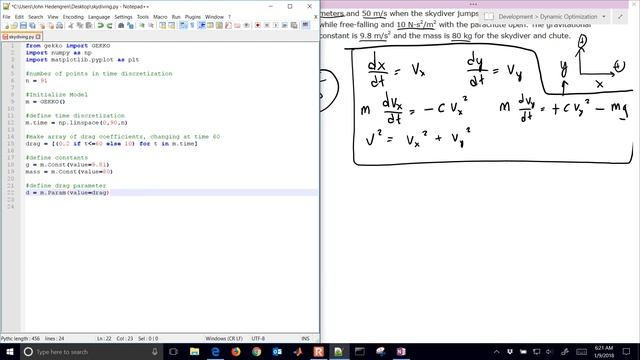Toggle the indent guide icon
Screen dimensions: 640x360
click(201, 25)
